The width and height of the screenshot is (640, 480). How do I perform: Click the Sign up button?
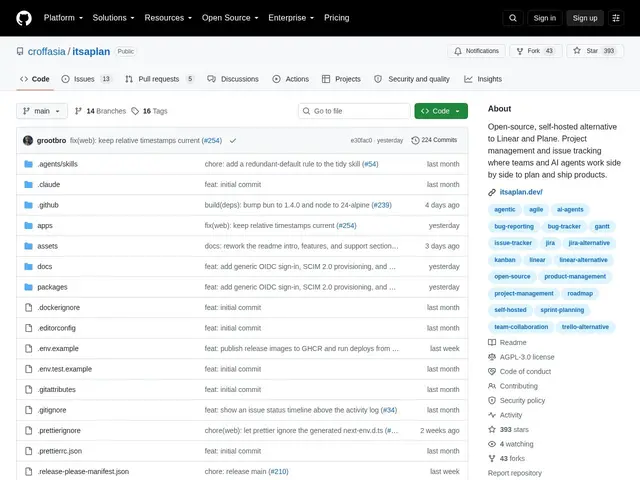point(584,18)
